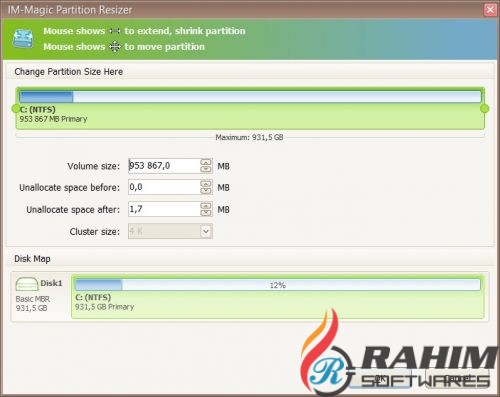
Task: Decrease Unallocate space after value
Action: tap(206, 213)
